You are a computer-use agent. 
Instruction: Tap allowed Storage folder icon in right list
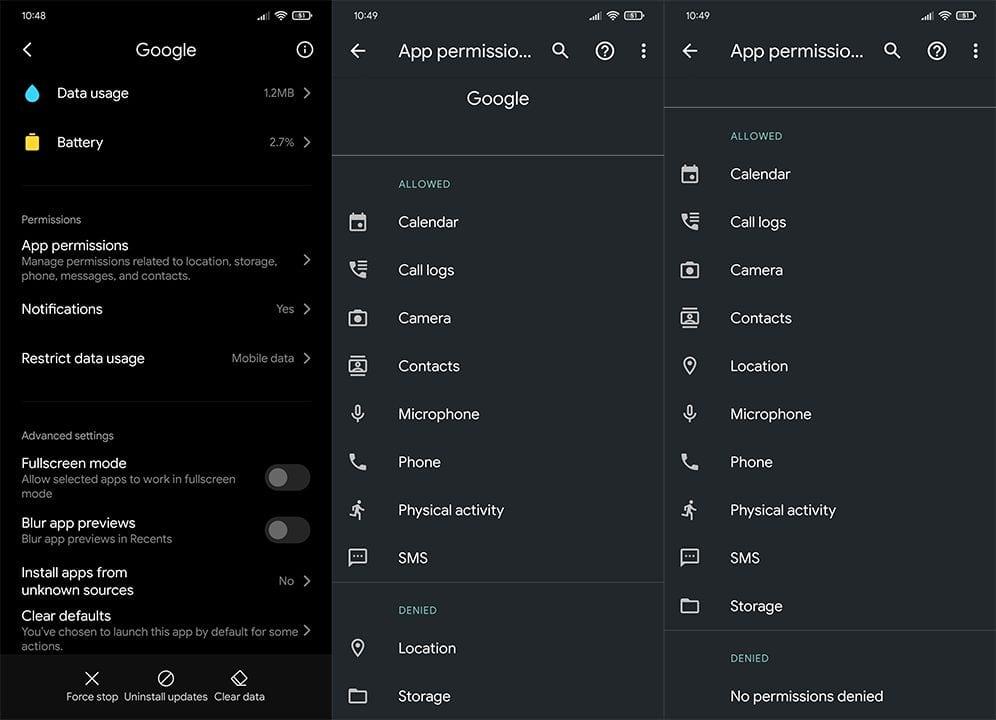tap(690, 606)
